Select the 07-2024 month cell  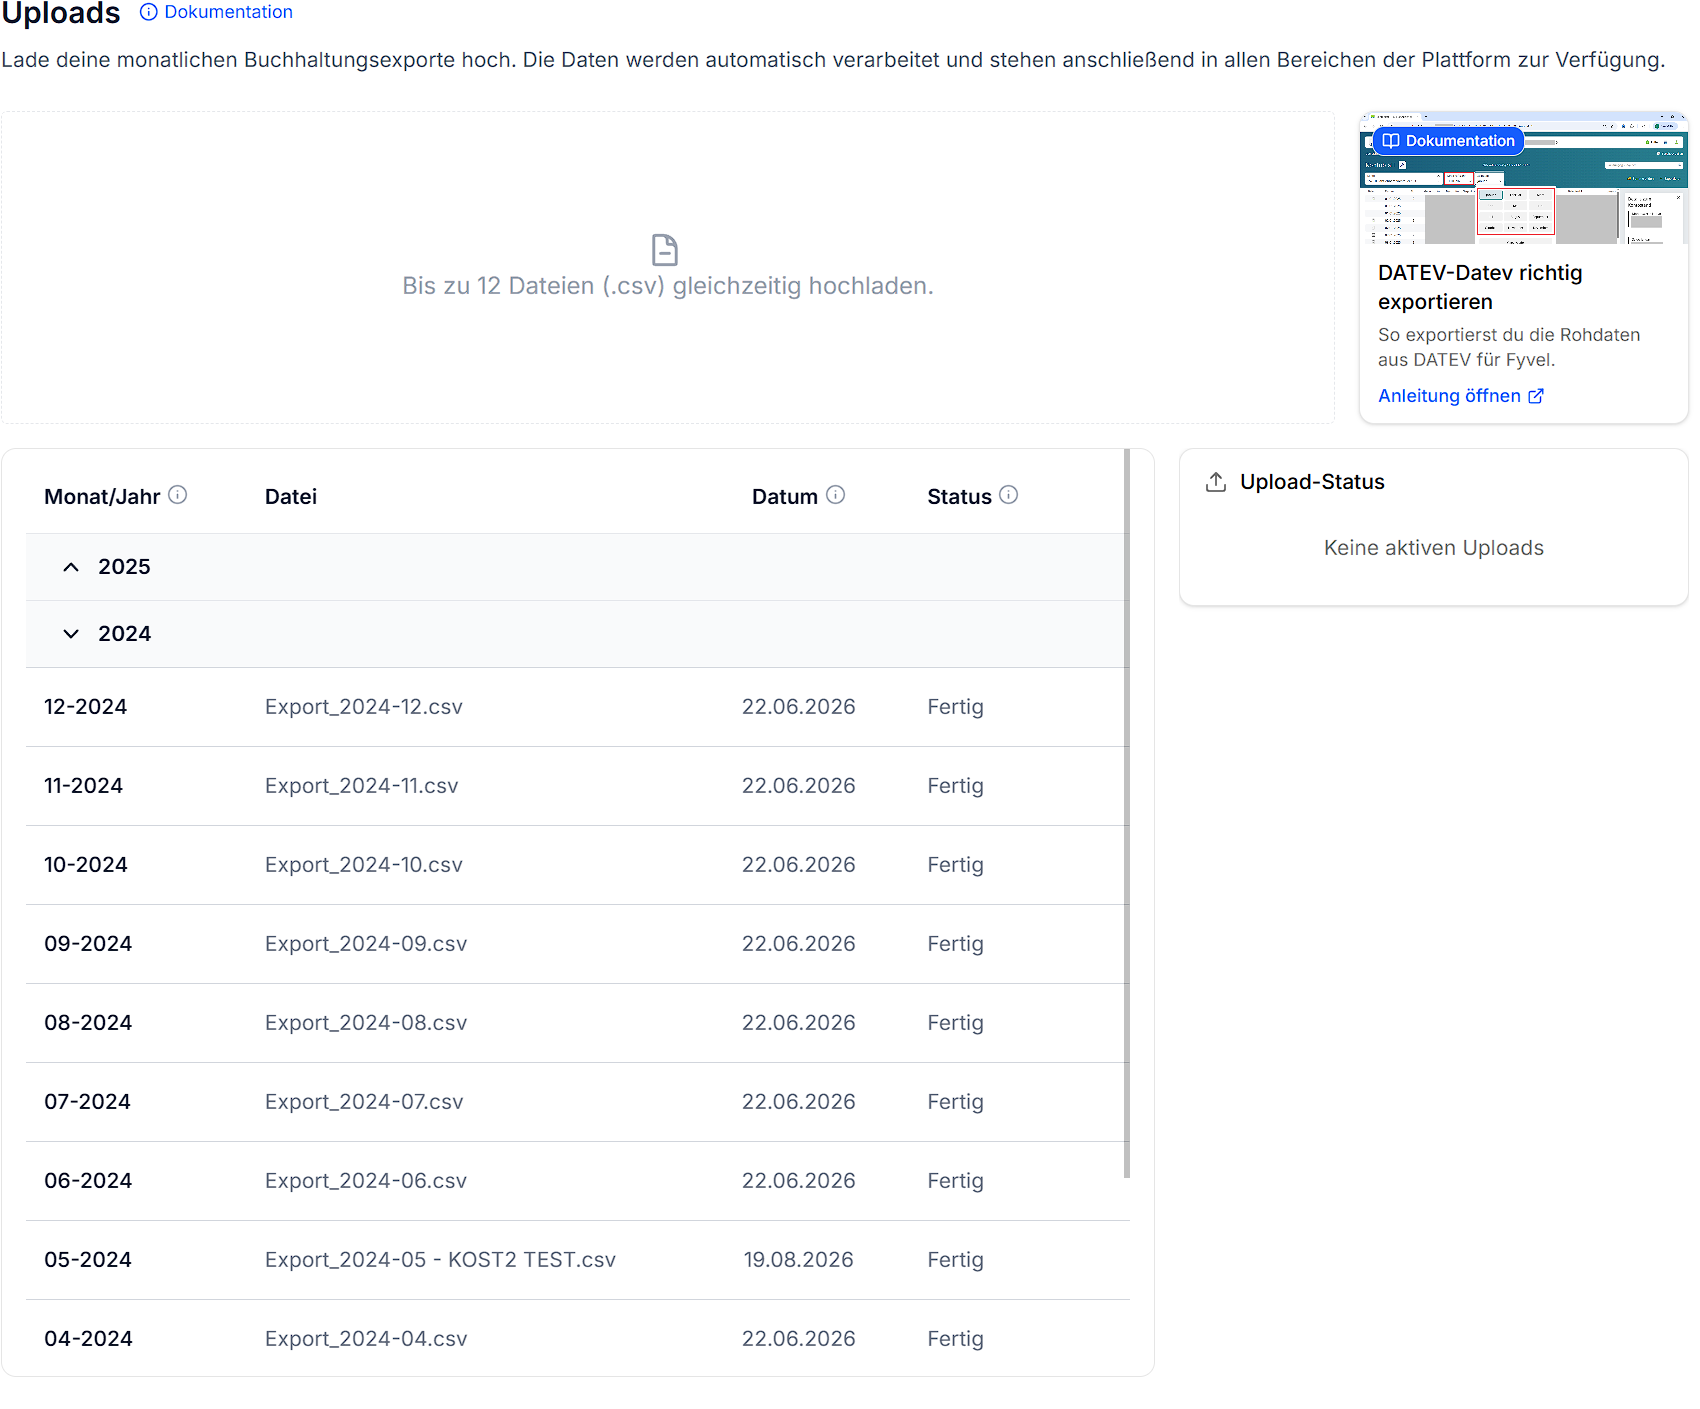[88, 1102]
